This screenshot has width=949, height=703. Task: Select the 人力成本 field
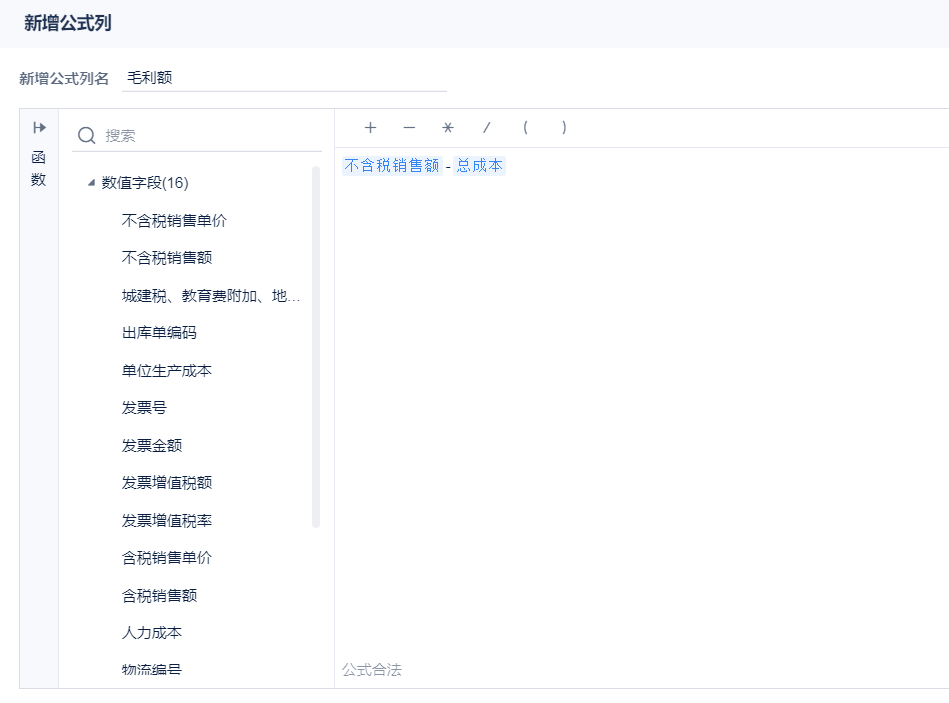click(152, 633)
